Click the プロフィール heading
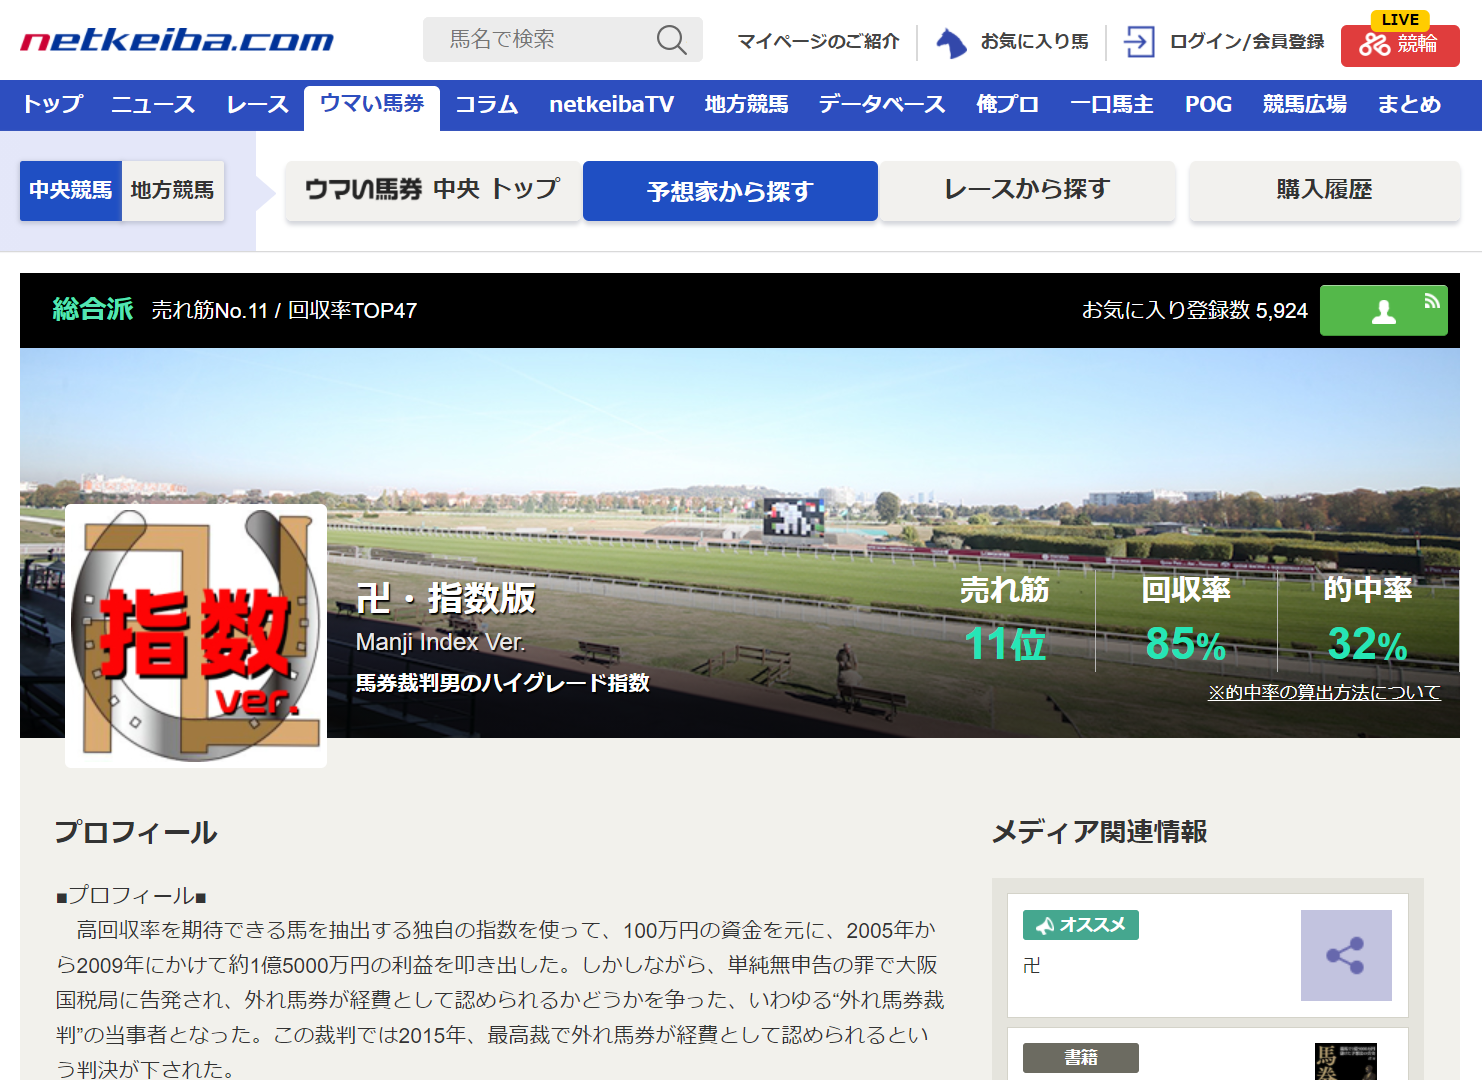Viewport: 1482px width, 1080px height. click(136, 832)
